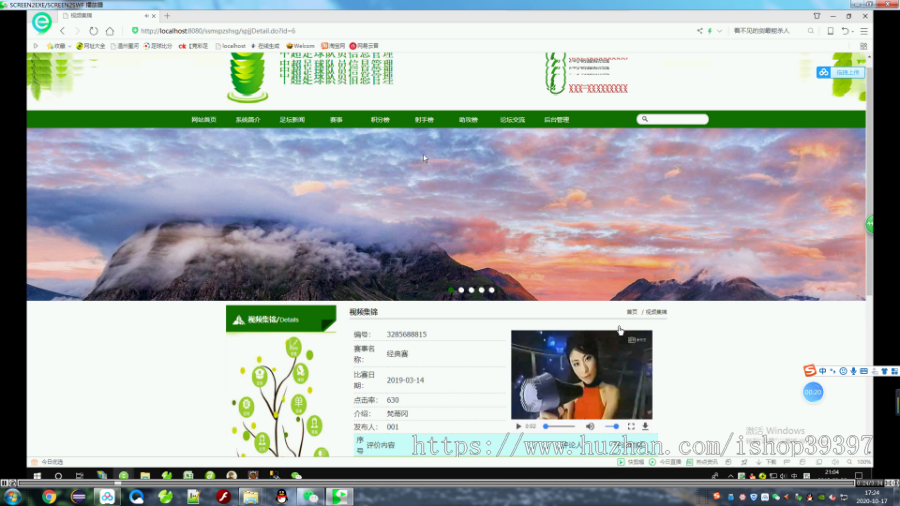Screen dimensions: 900x506
Task: Play the embedded video clip
Action: tap(518, 426)
